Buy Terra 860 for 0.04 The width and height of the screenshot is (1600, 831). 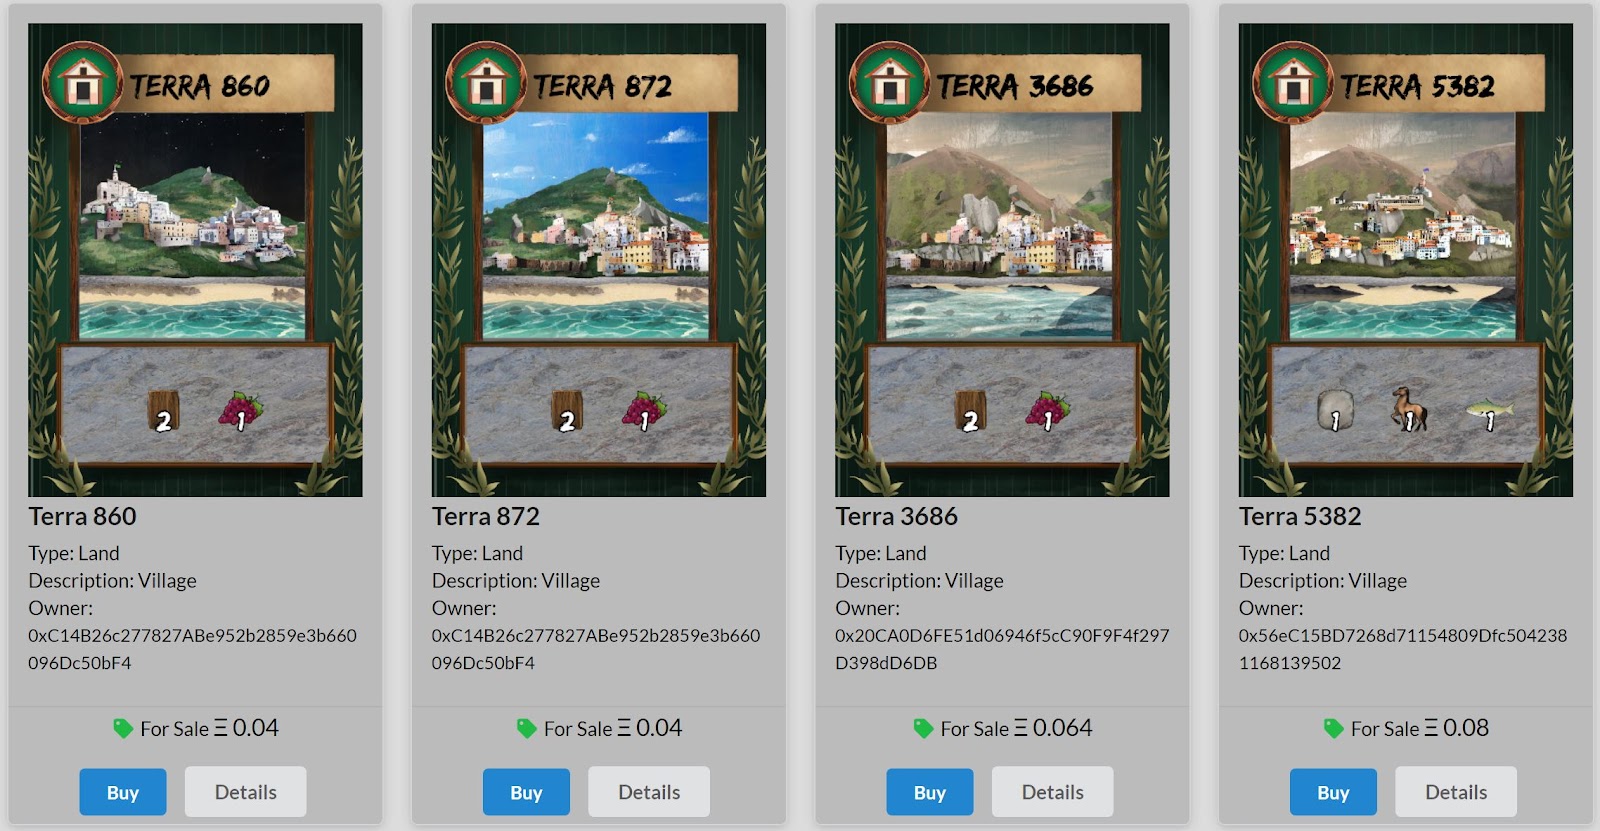coord(123,792)
